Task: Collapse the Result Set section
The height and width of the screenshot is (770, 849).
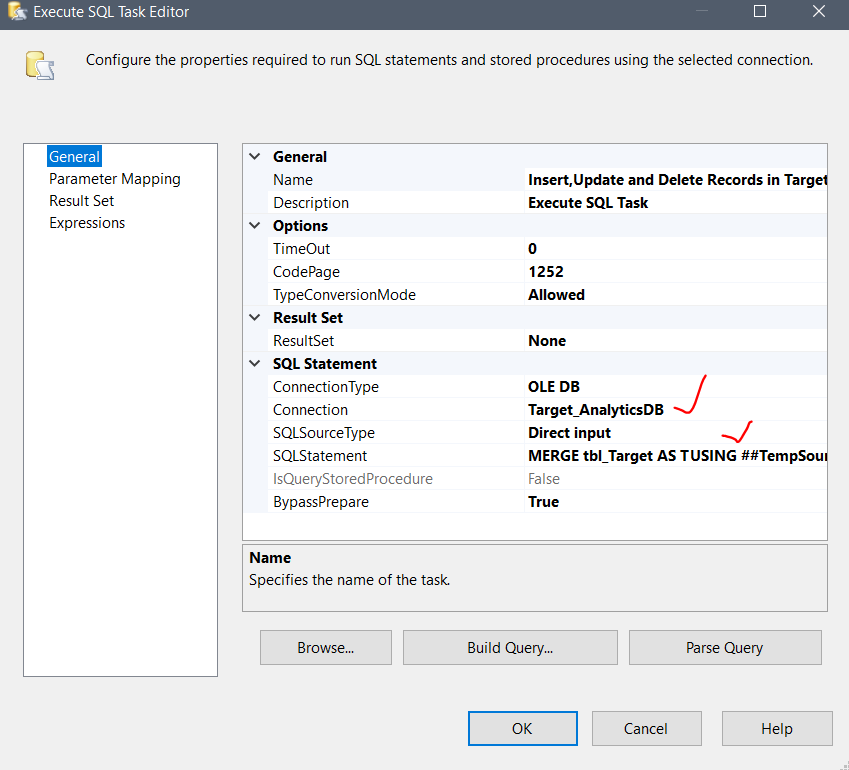Action: (254, 317)
